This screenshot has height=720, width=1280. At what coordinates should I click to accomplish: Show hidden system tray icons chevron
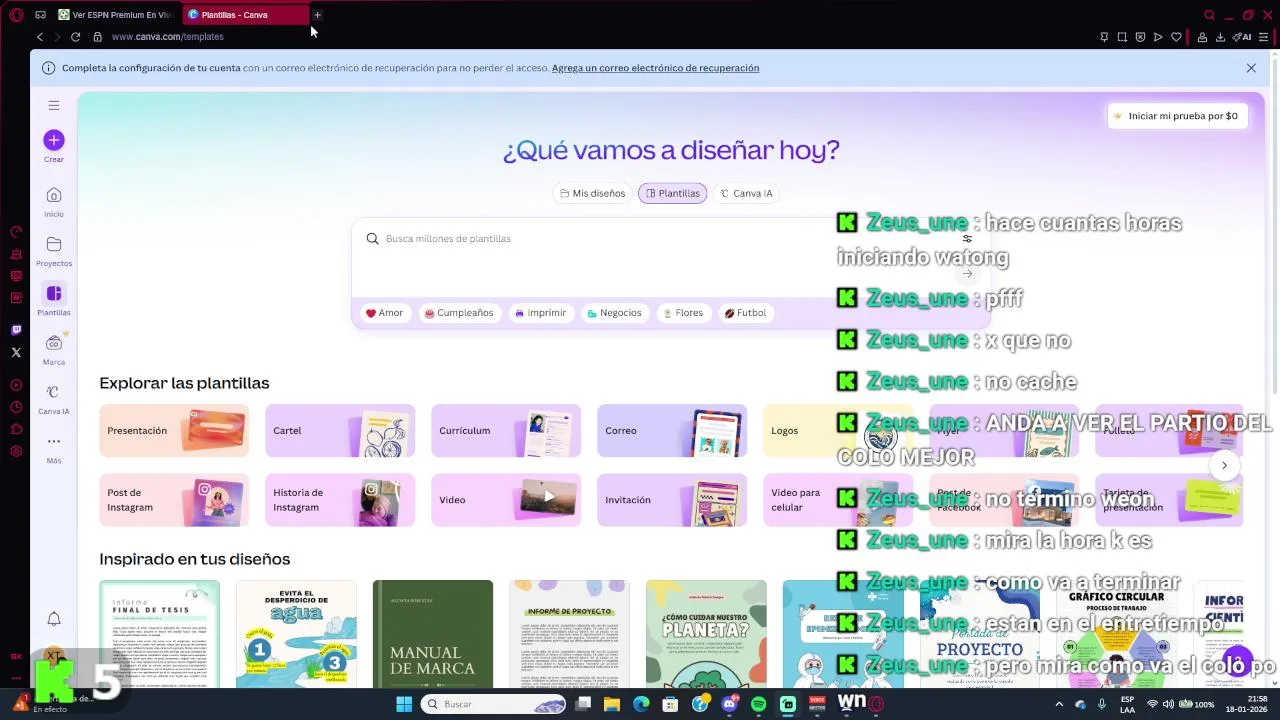(1059, 704)
